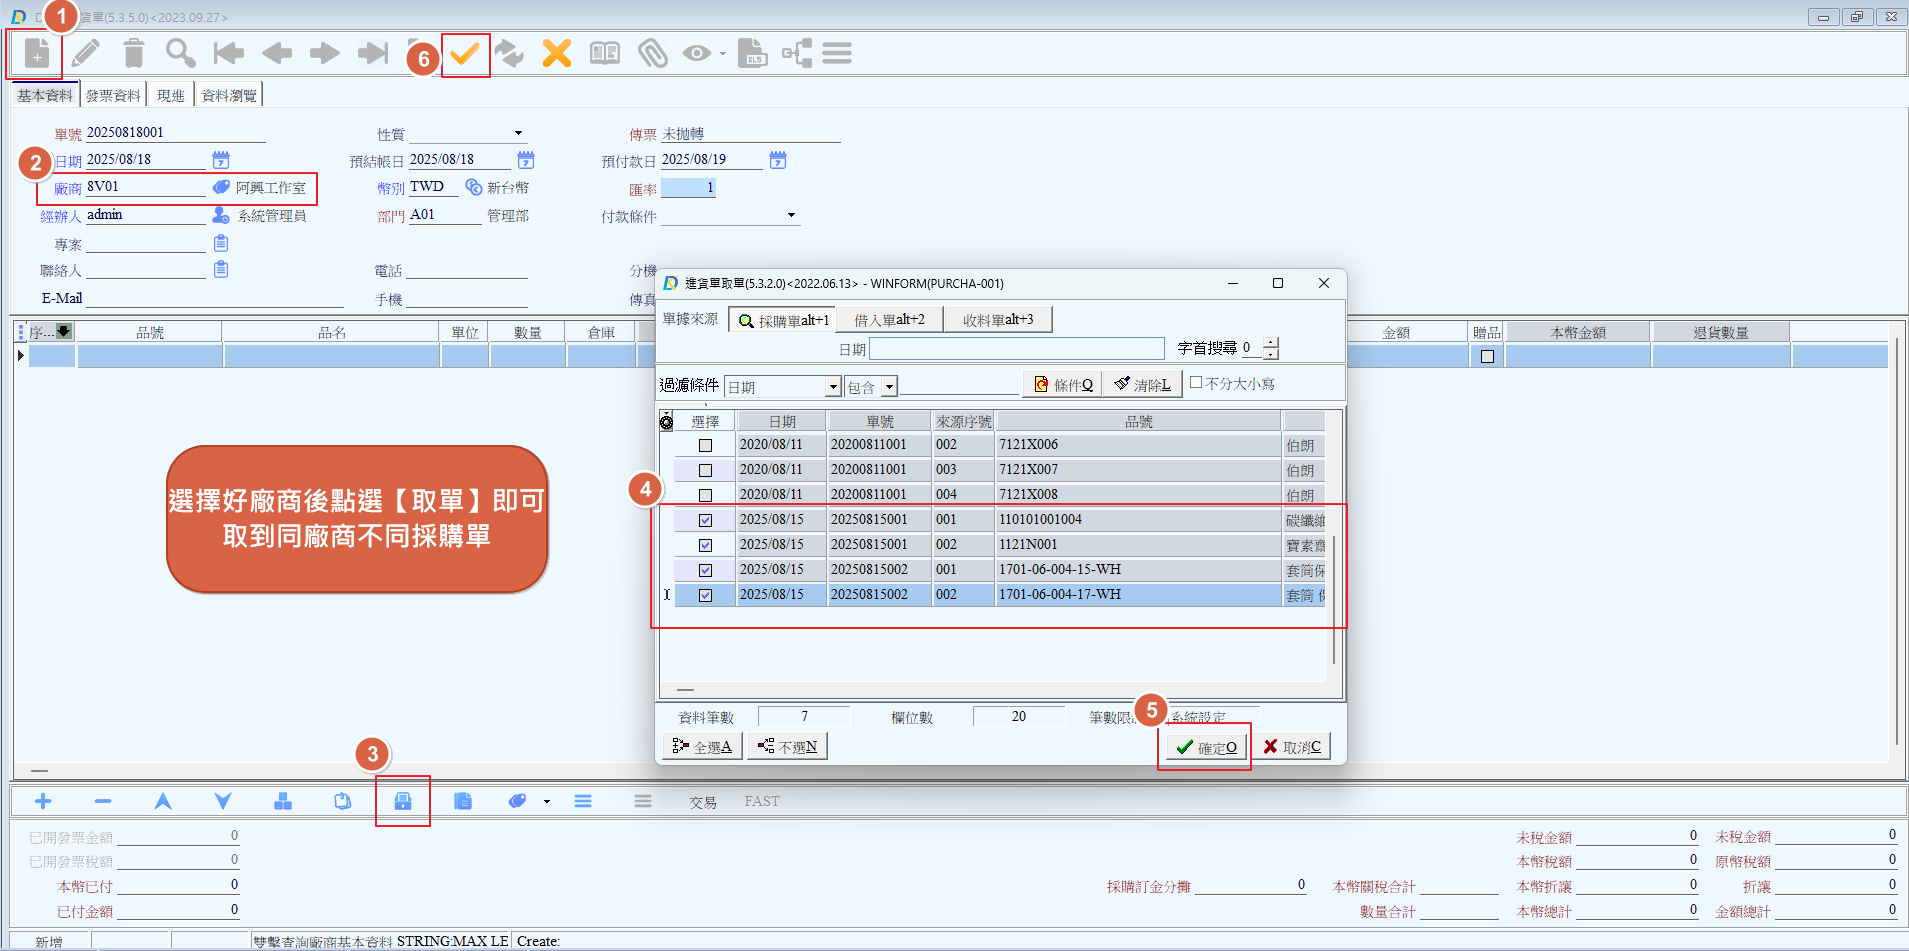Click the open book toolbar icon
This screenshot has height=951, width=1909.
(x=605, y=53)
